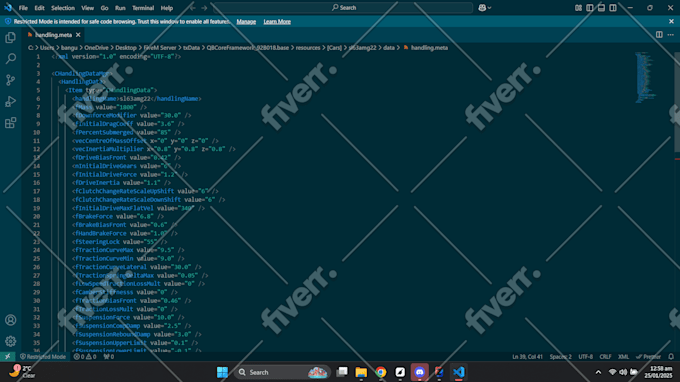Screen dimensions: 680x382
Task: Click Prettier status bar item
Action: coord(649,356)
